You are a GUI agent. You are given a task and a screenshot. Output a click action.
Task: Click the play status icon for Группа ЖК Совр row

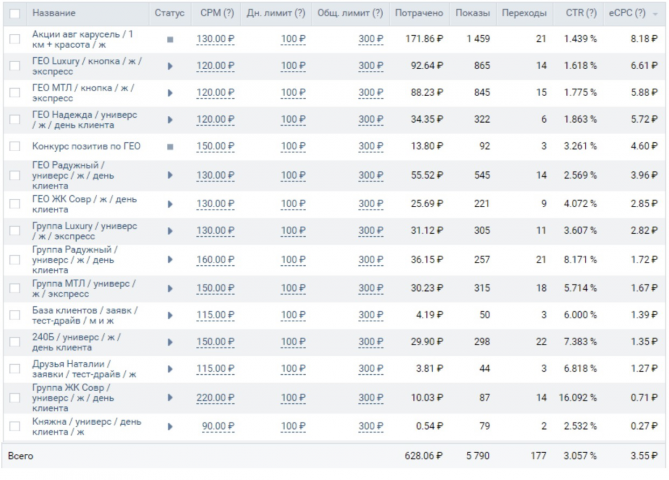(170, 398)
